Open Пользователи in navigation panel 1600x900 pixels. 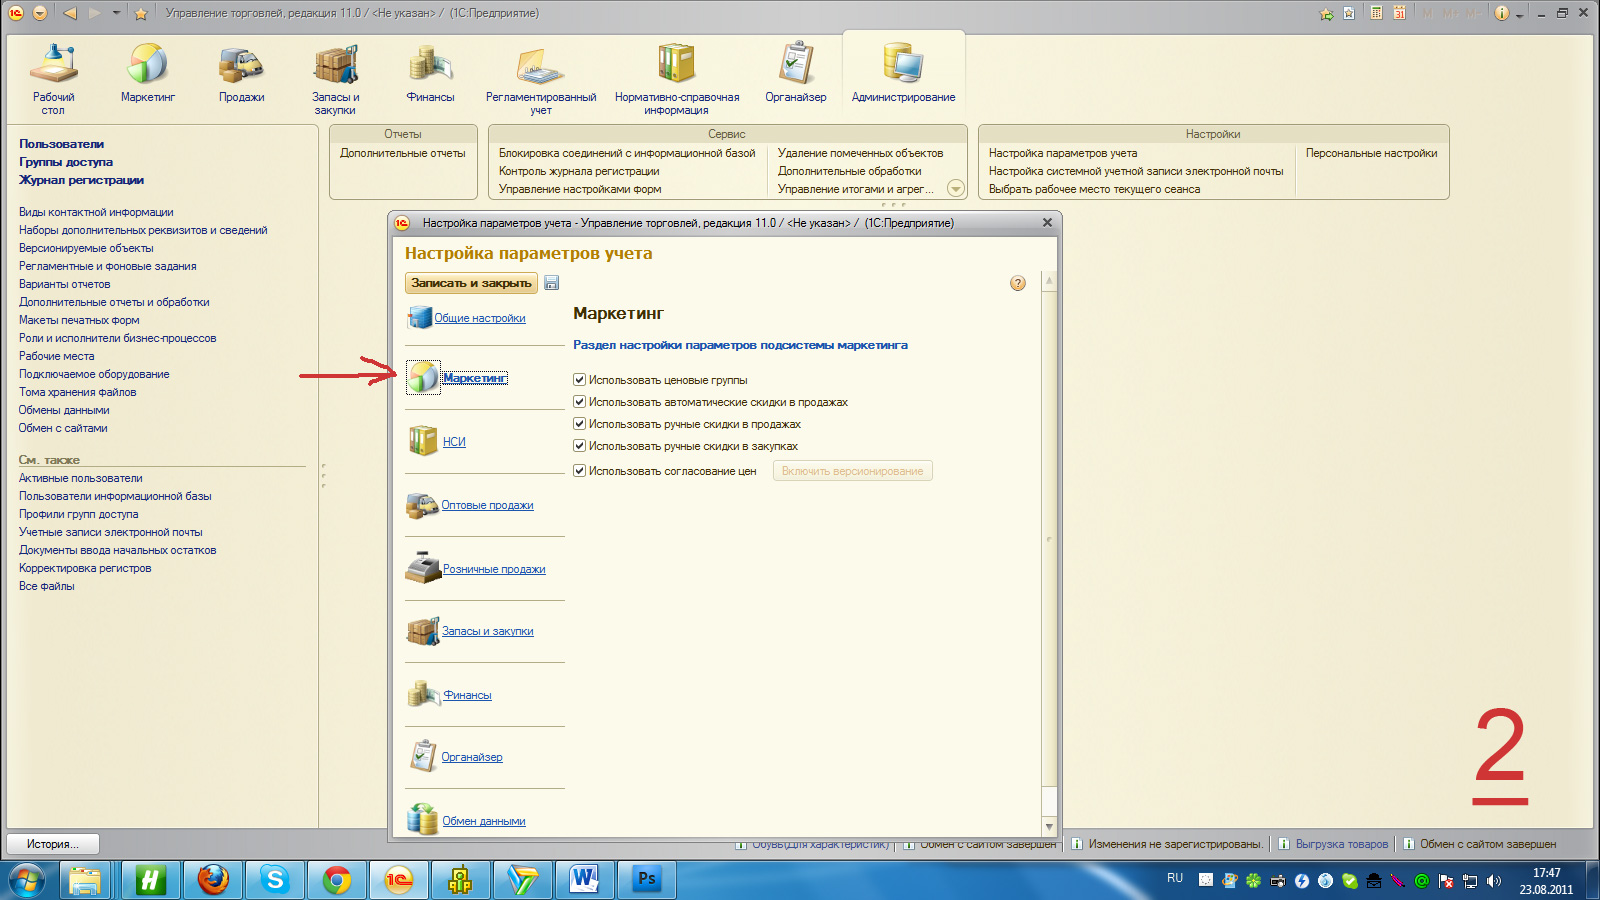tap(61, 144)
